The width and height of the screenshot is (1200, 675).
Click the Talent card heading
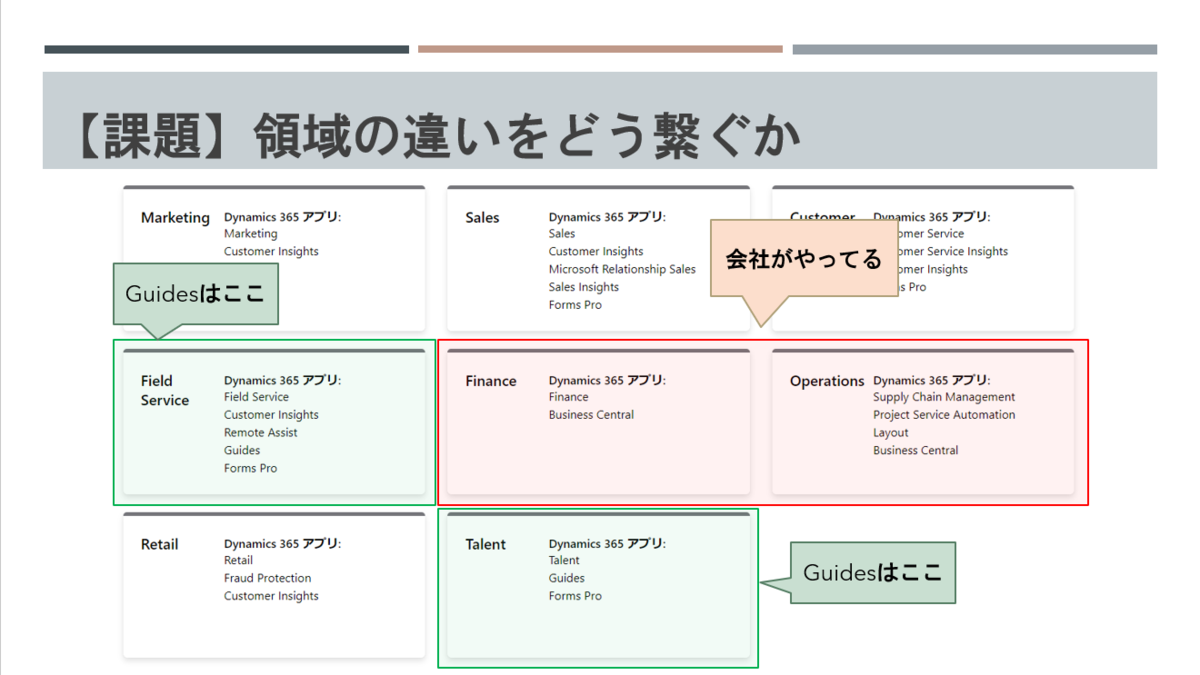[486, 545]
